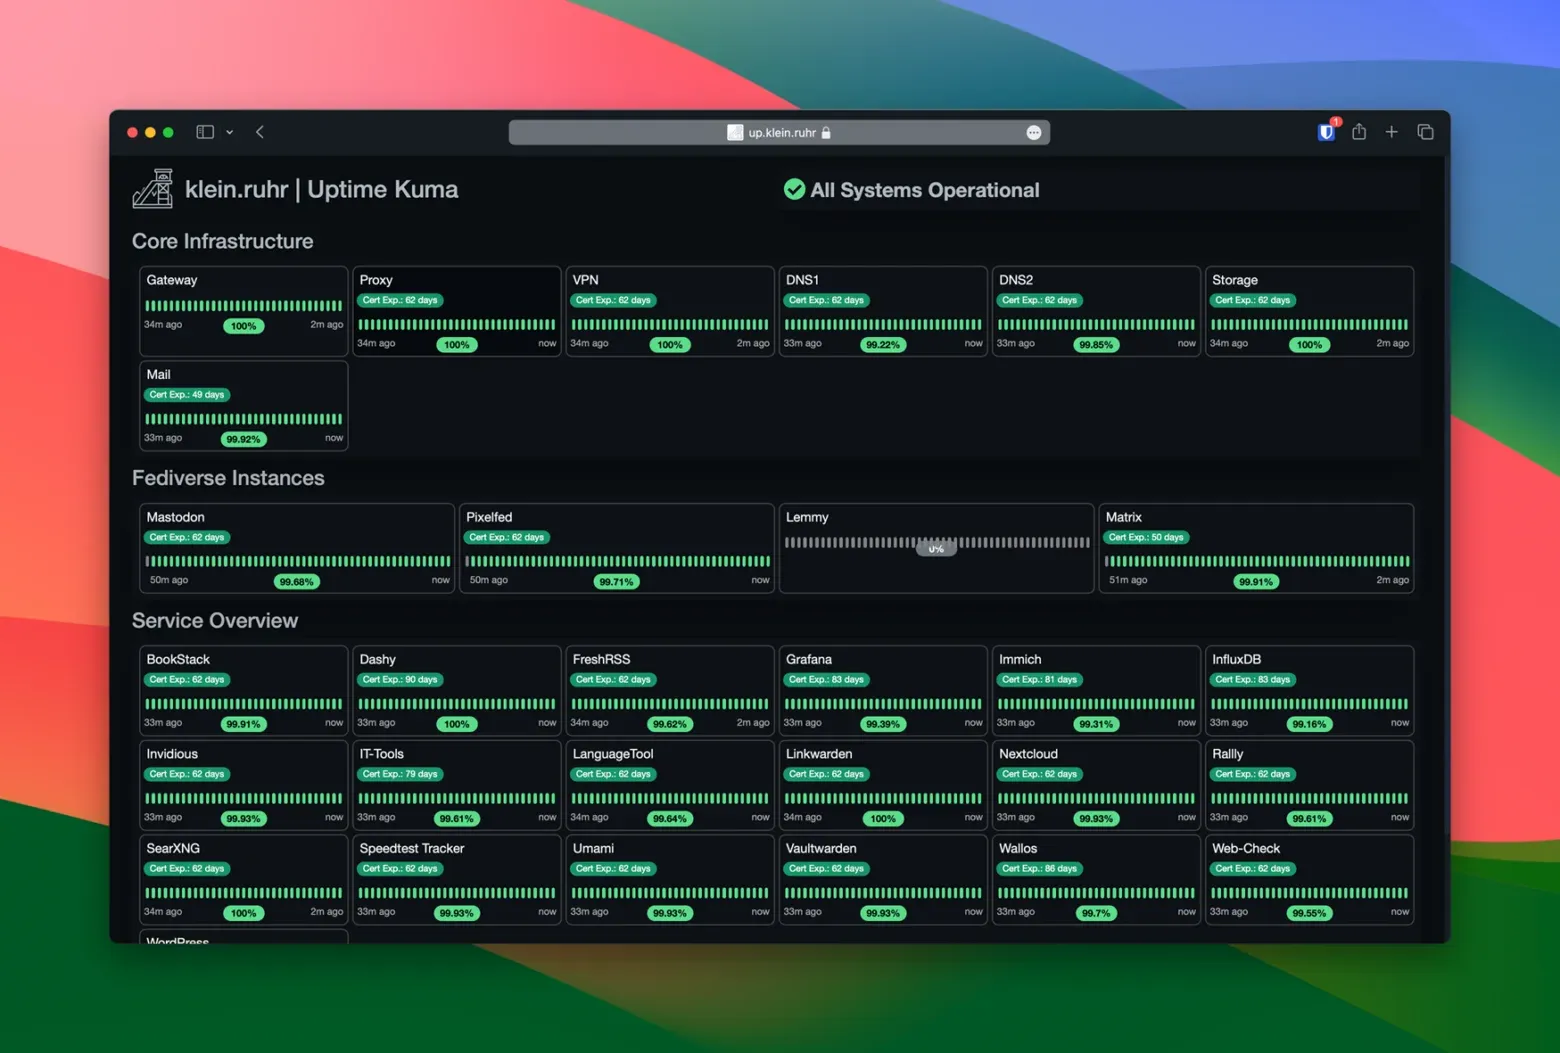Click IT-Tools' Cert Exp. 79 days badge
This screenshot has width=1560, height=1053.
point(400,774)
